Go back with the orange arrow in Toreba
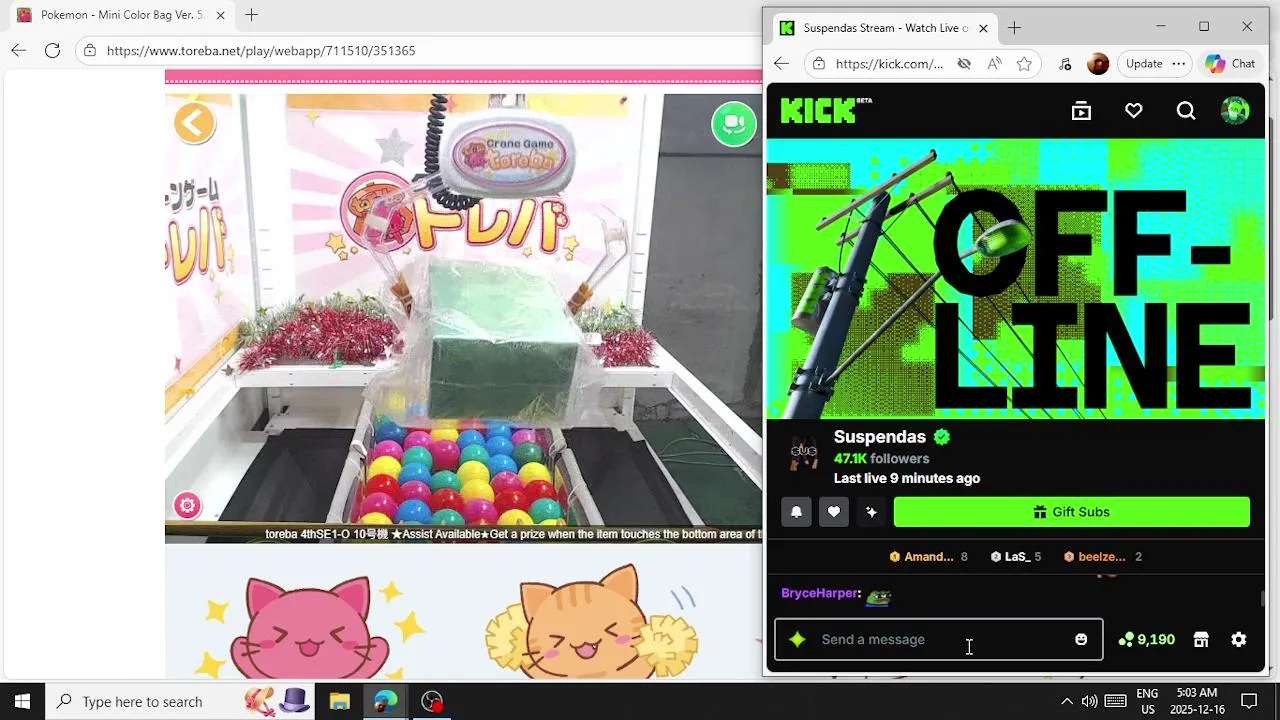 point(194,123)
